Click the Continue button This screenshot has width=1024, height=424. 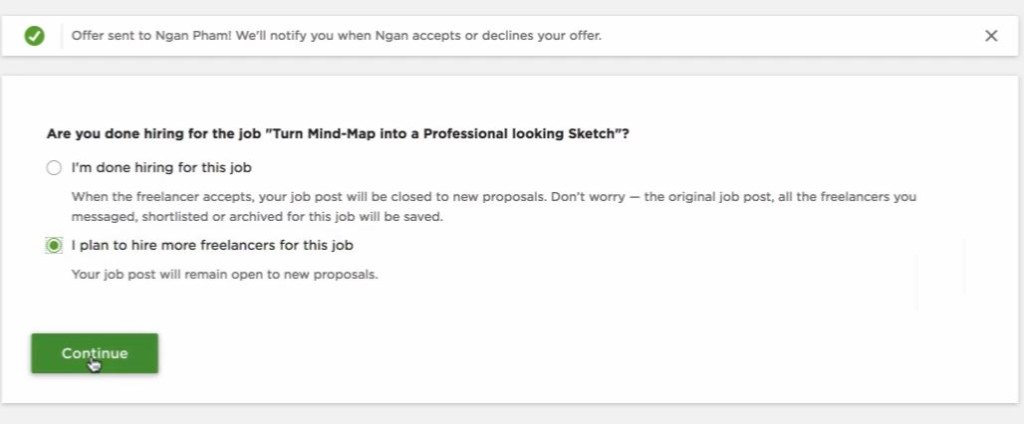click(x=95, y=353)
